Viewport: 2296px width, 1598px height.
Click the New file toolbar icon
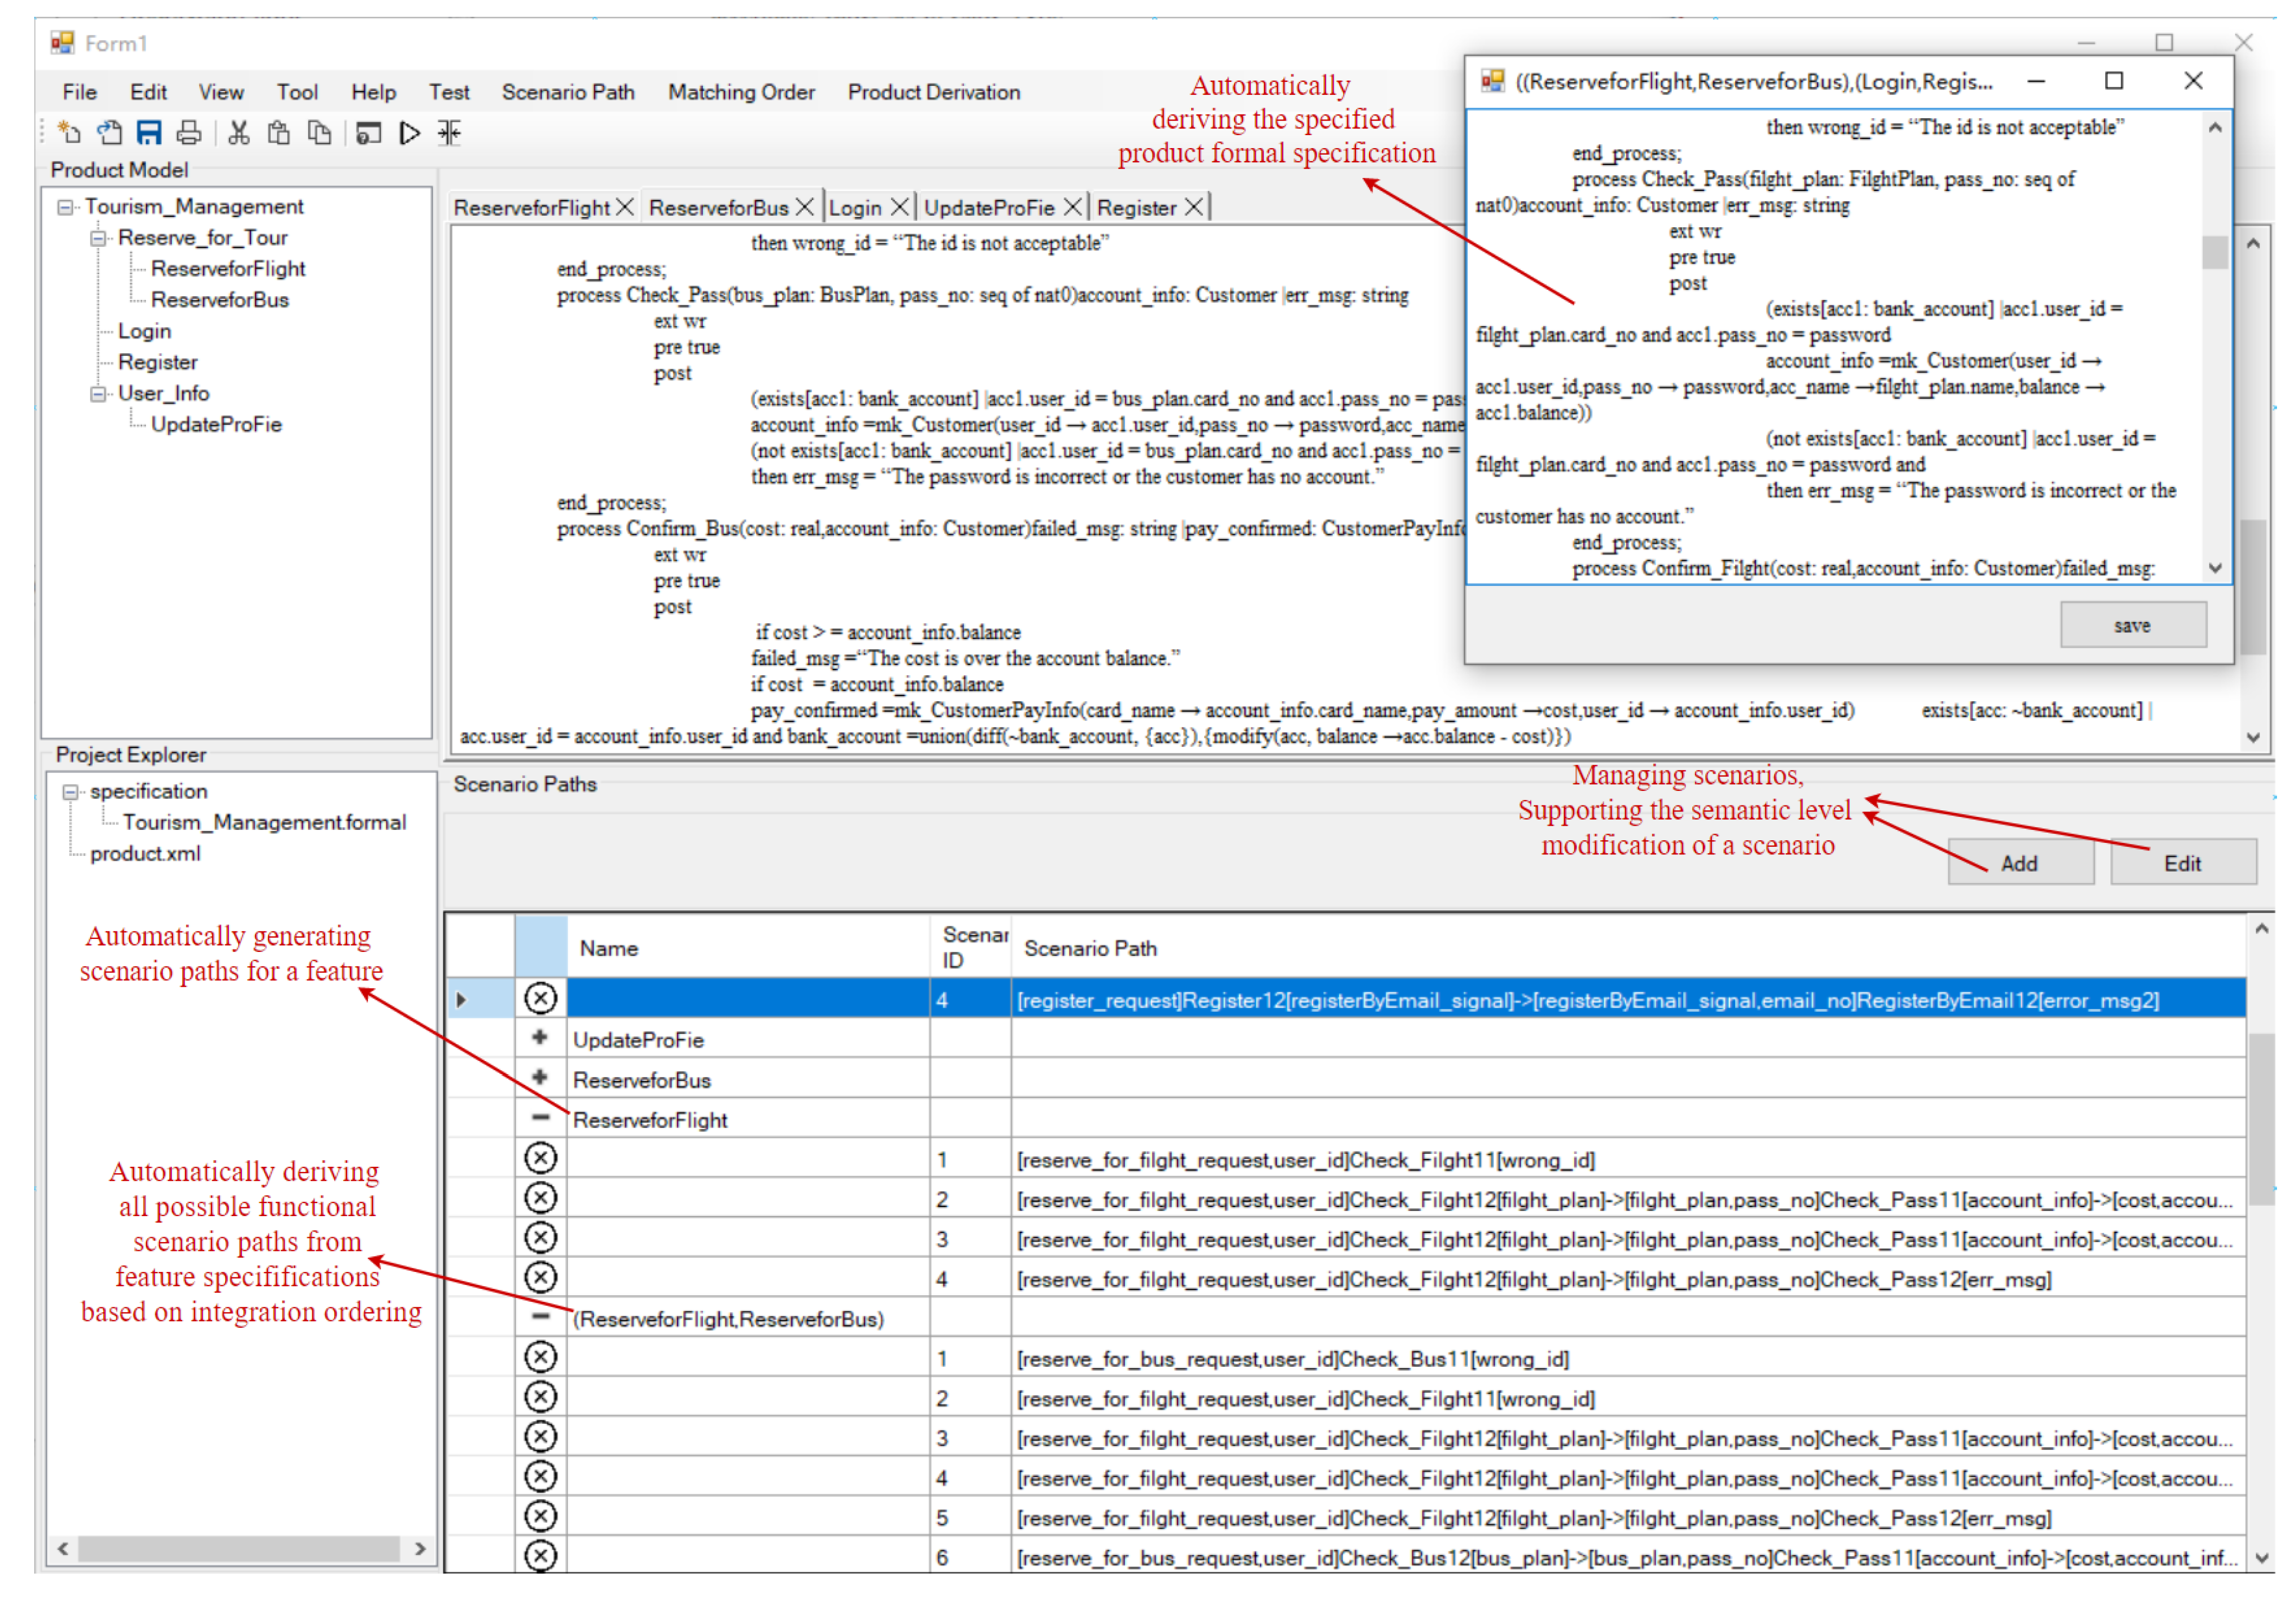[x=70, y=133]
